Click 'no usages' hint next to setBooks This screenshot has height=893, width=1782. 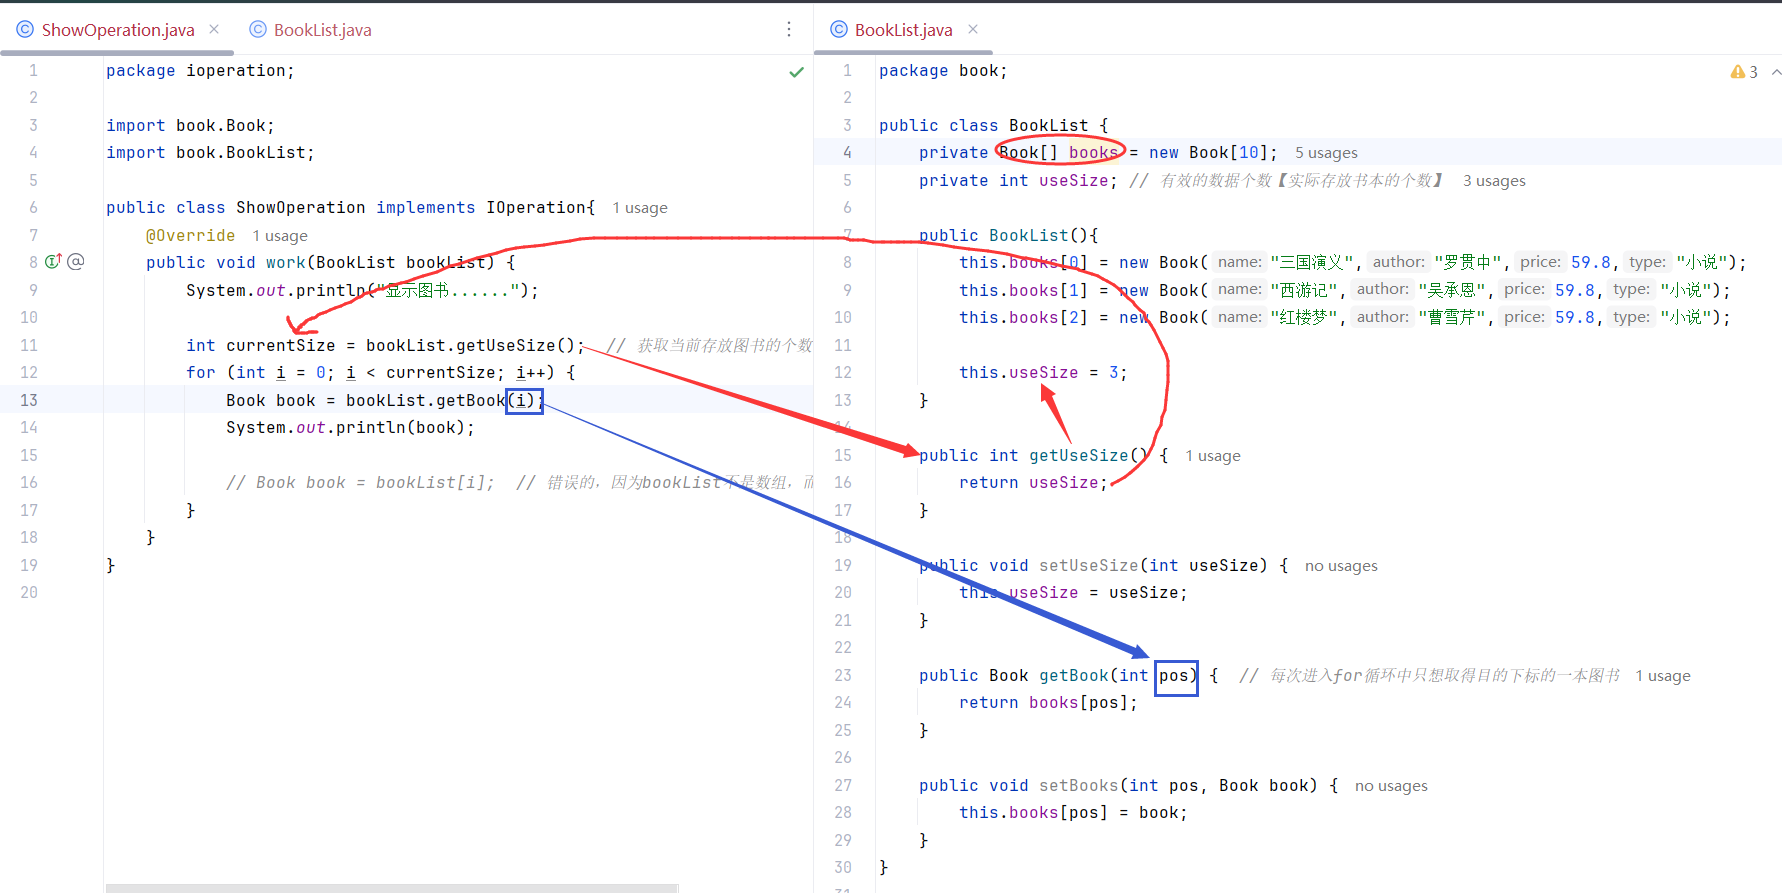click(1391, 786)
